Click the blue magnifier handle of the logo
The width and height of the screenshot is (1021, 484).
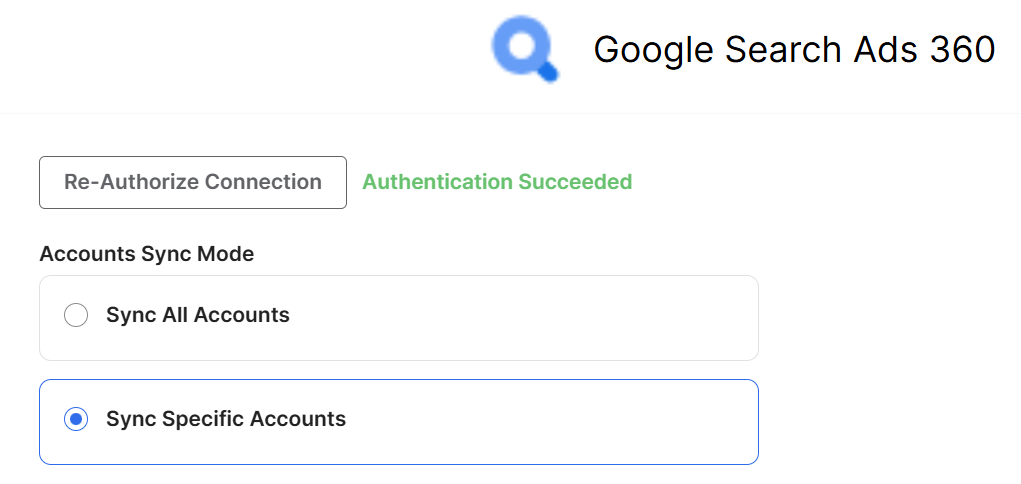[x=548, y=71]
